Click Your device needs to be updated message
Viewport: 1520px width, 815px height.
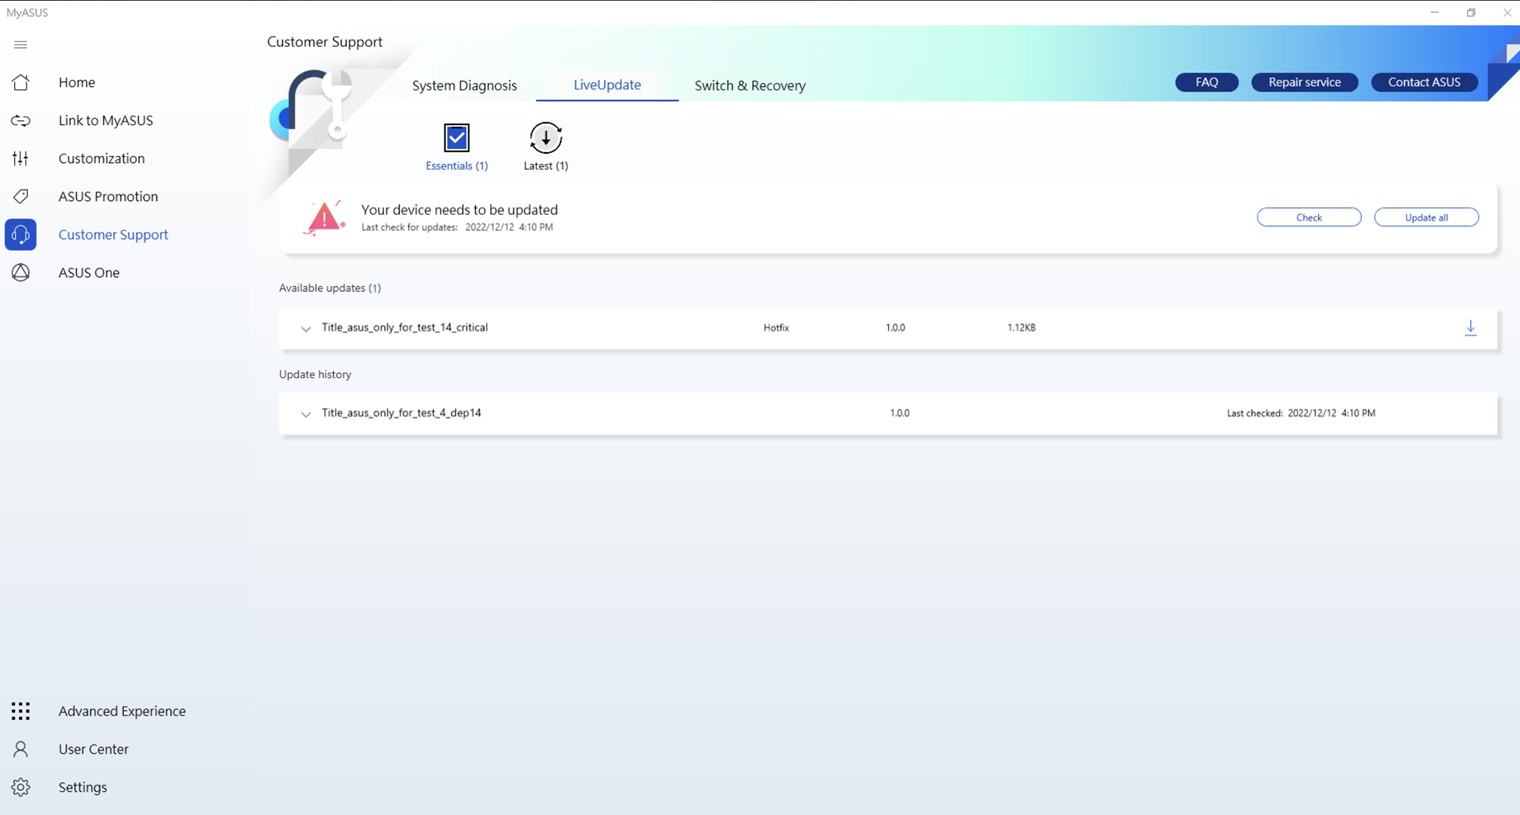pos(459,210)
